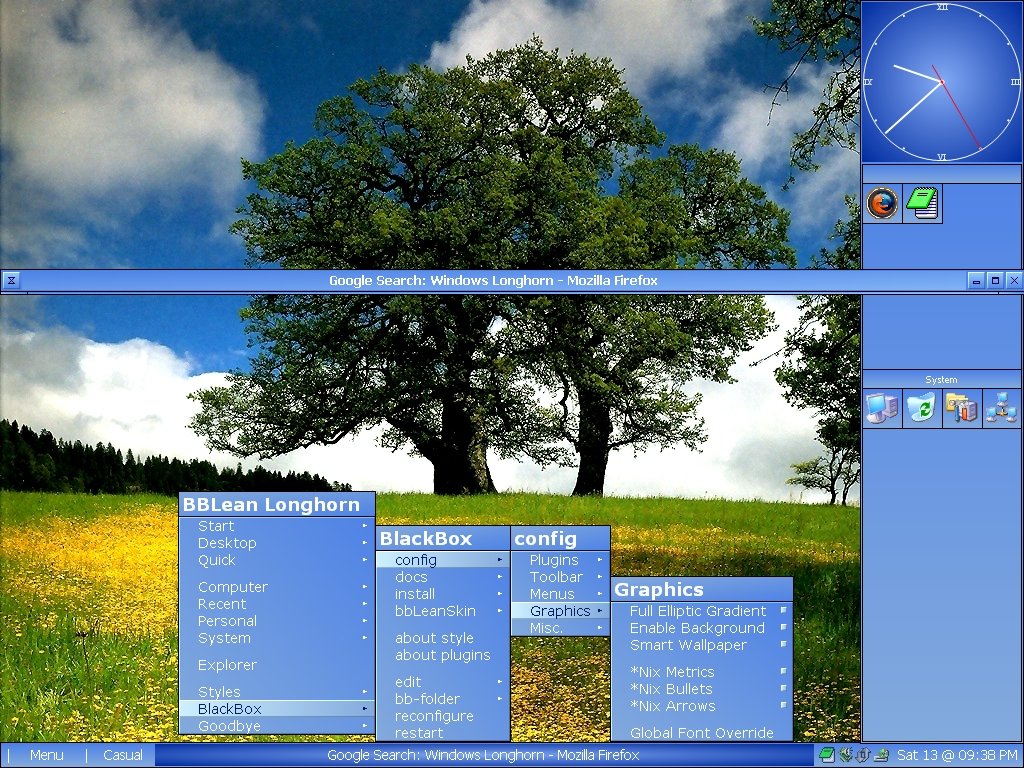Viewport: 1024px width, 768px height.
Task: Select the Firefox task in the bottom taskbar
Action: click(484, 755)
